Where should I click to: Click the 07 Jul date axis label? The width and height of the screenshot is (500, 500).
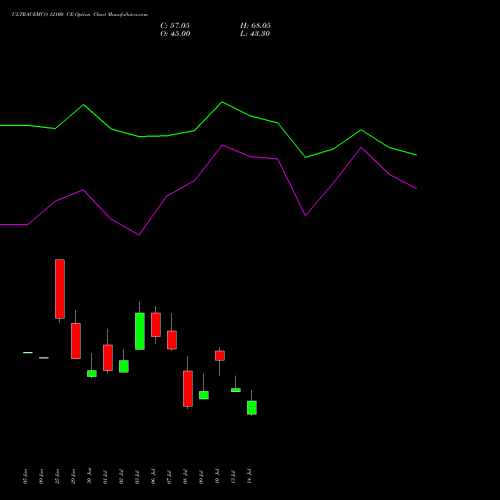(x=169, y=477)
